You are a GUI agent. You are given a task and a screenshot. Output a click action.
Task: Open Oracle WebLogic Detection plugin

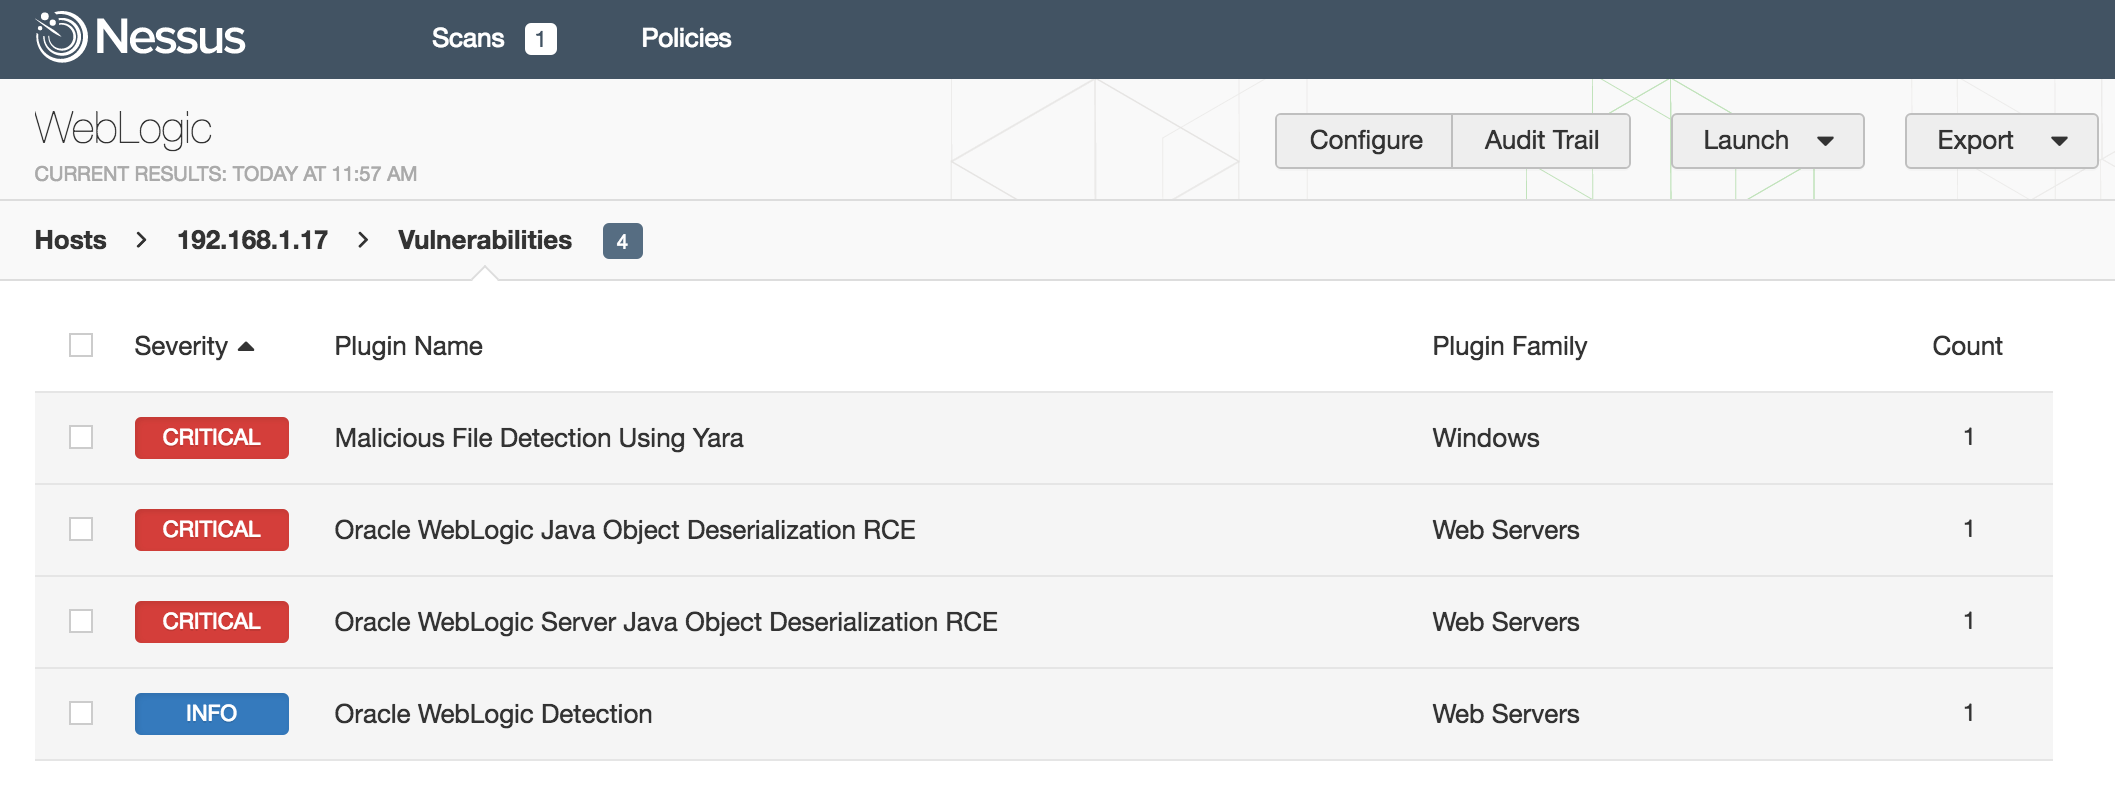point(493,714)
